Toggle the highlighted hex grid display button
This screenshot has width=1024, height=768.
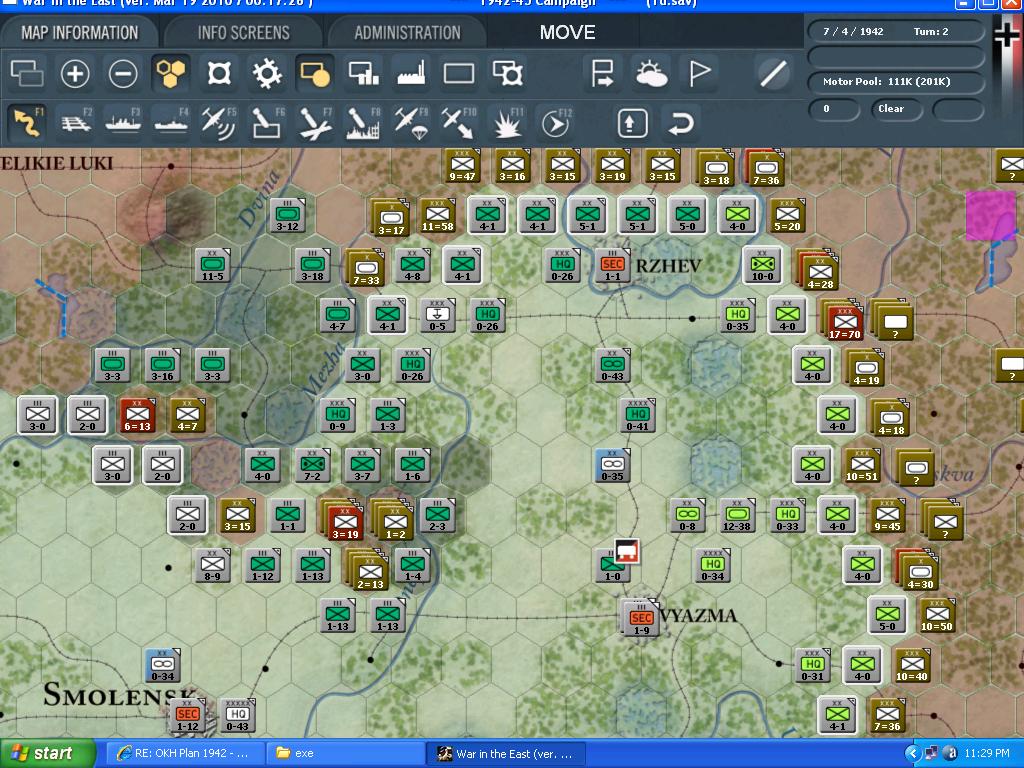click(170, 73)
